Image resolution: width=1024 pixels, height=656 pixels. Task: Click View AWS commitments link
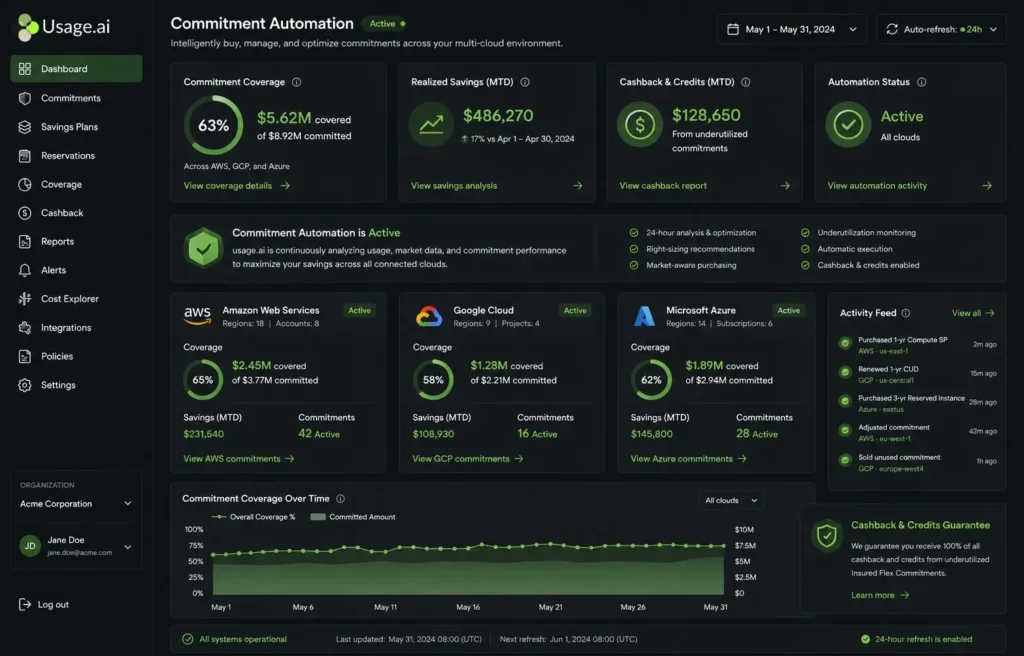[x=238, y=459]
